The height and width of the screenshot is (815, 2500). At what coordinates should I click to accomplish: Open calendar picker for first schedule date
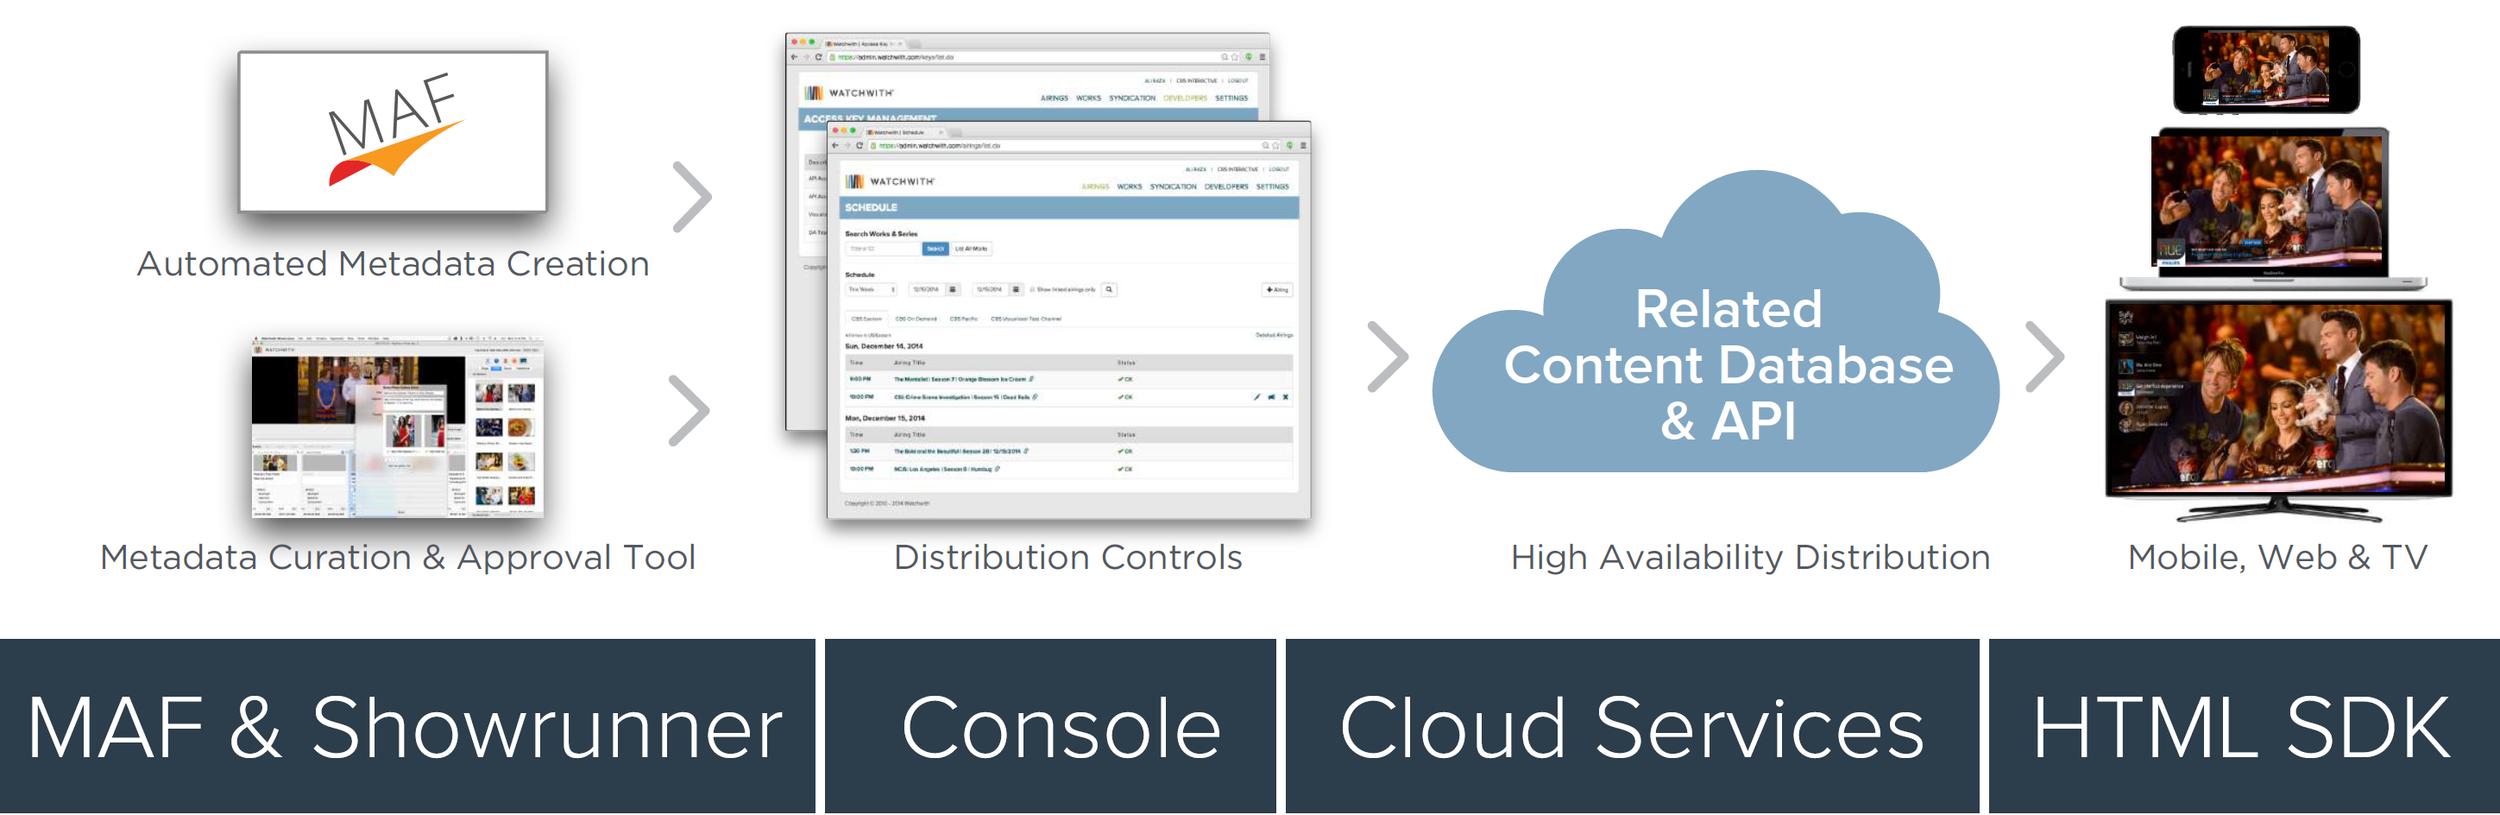[x=953, y=289]
